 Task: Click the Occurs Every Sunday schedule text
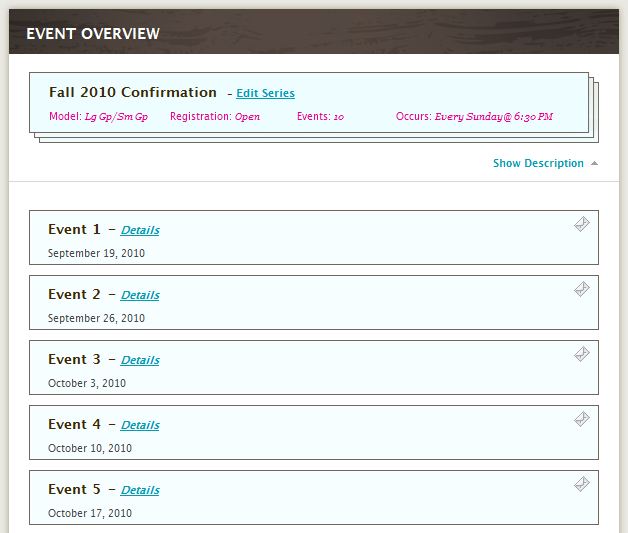pyautogui.click(x=474, y=117)
